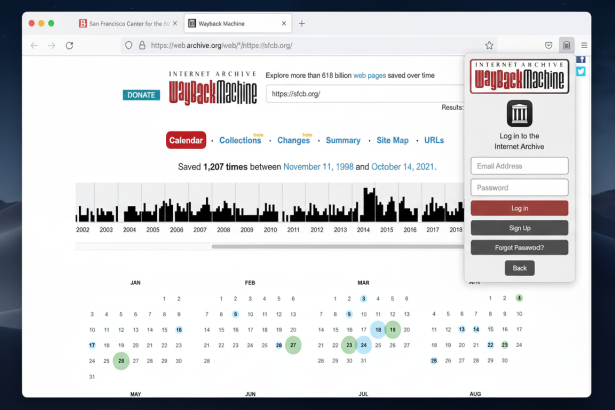
Task: Open the Firefox hamburger menu
Action: coord(585,45)
